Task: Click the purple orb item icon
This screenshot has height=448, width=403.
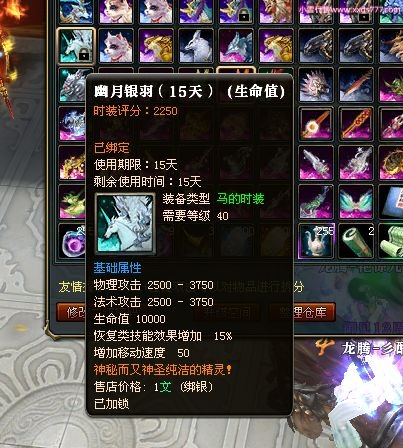Action: (72, 241)
